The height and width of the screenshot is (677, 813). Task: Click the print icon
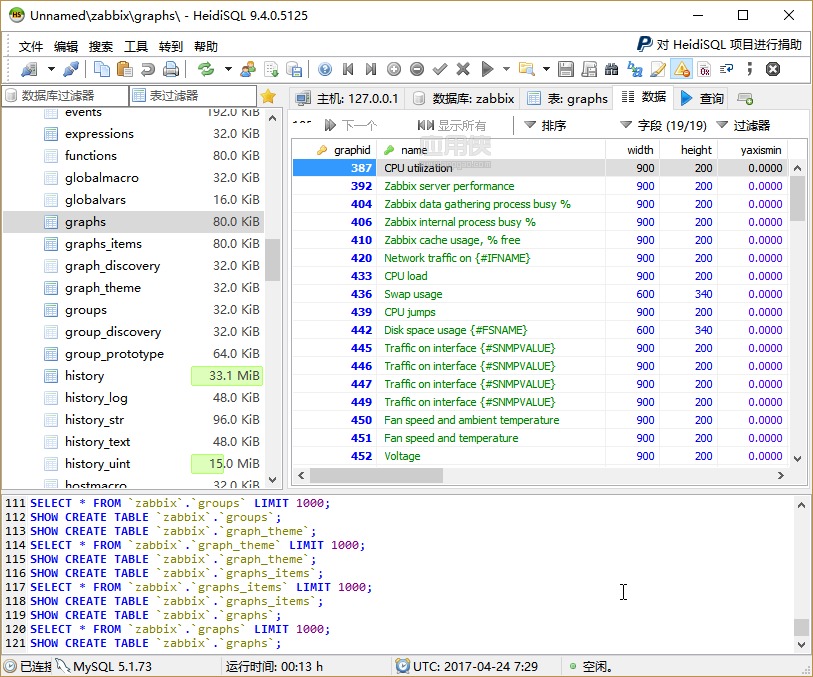click(x=171, y=69)
